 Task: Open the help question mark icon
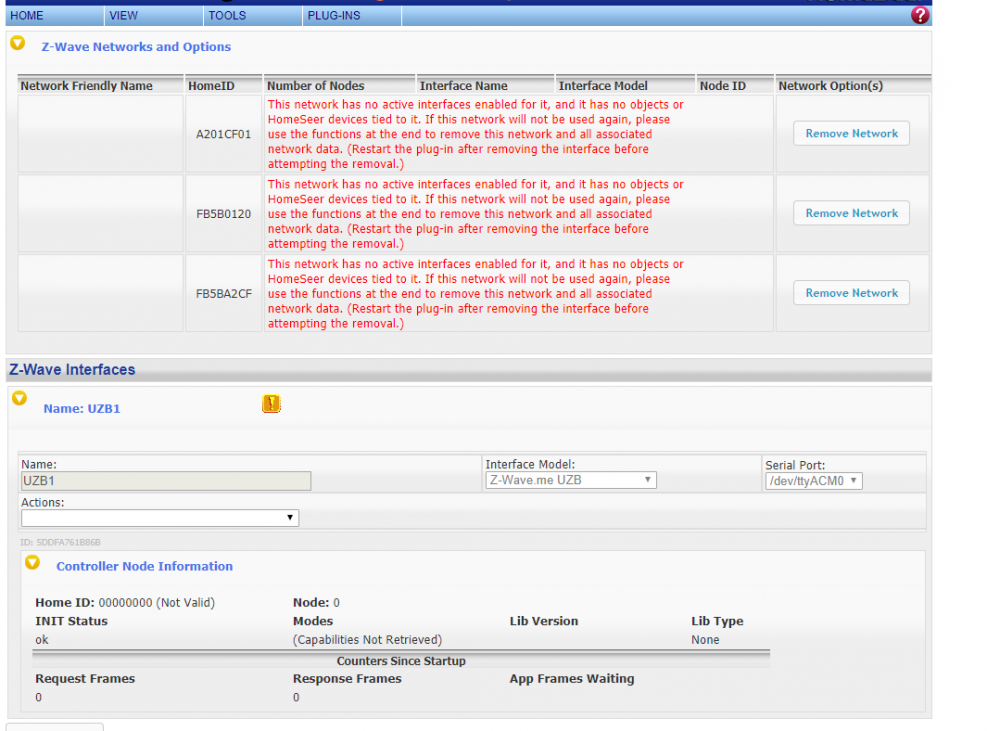coord(920,16)
